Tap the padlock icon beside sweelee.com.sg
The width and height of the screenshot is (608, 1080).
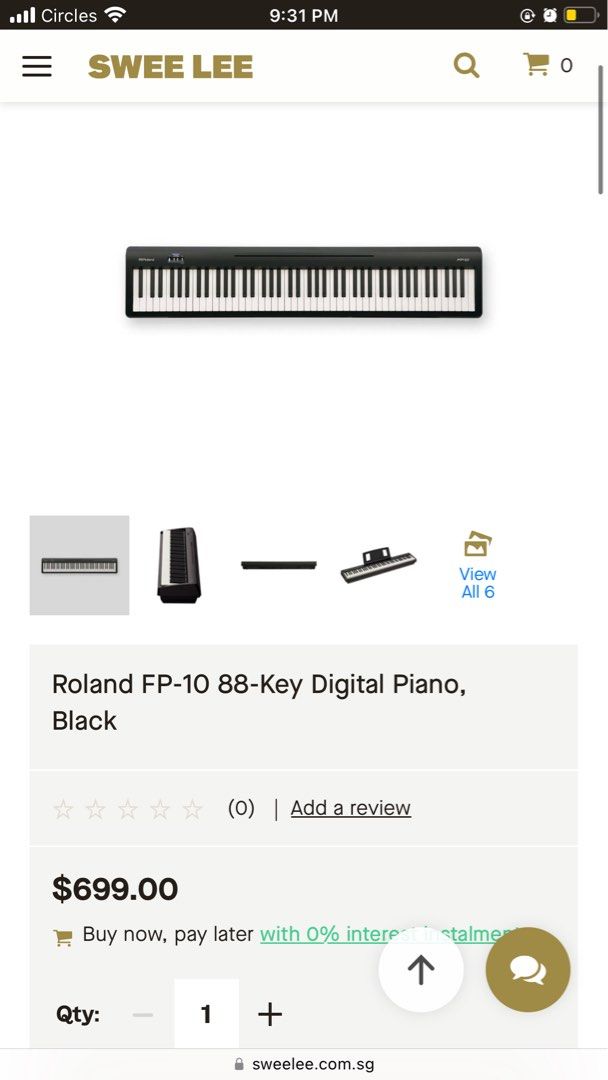[x=238, y=1064]
